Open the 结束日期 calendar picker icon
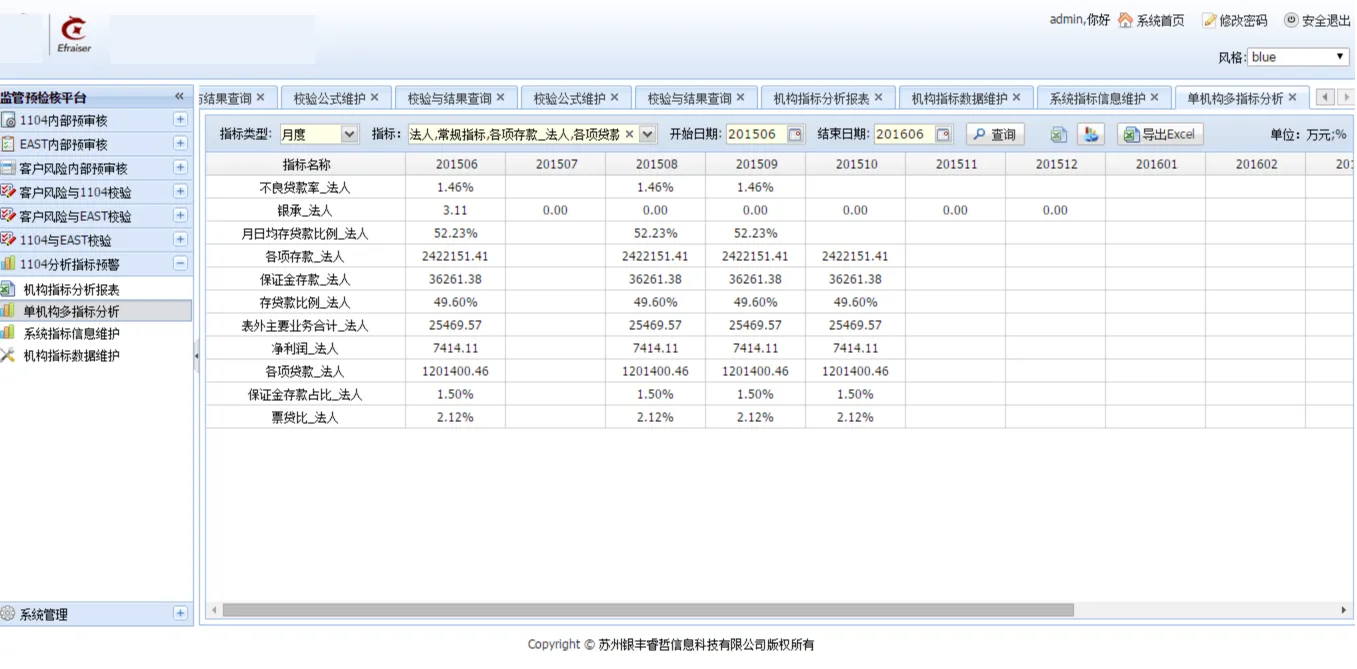This screenshot has width=1357, height=669. 943,135
